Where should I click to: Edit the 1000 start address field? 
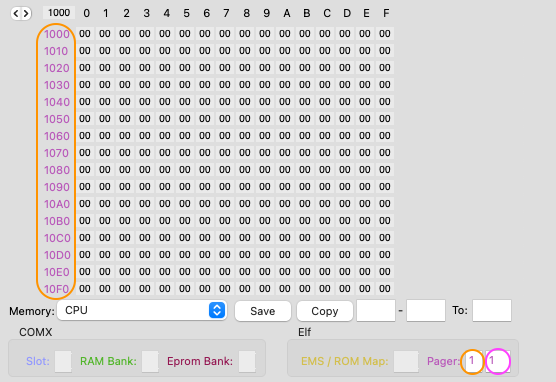(59, 13)
